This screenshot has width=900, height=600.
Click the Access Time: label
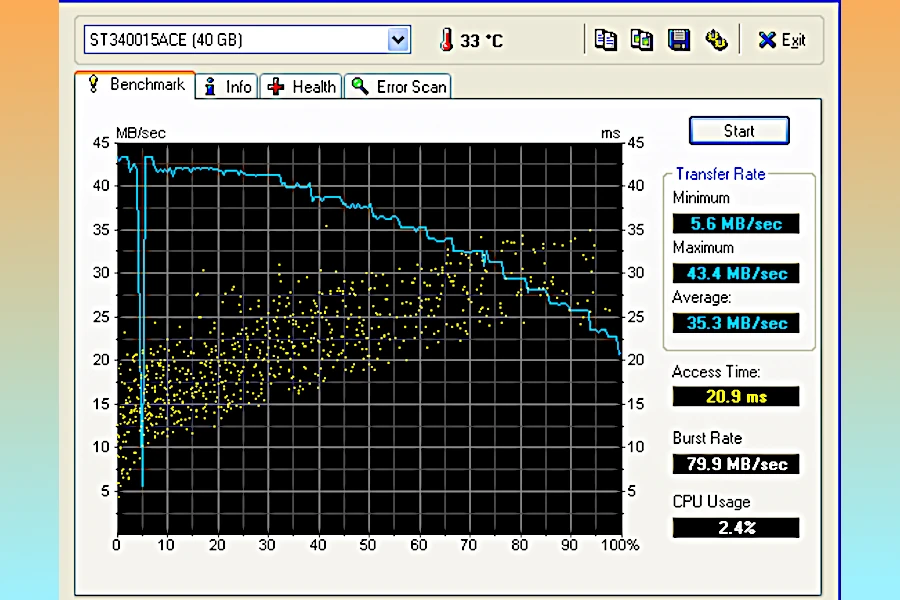(716, 372)
